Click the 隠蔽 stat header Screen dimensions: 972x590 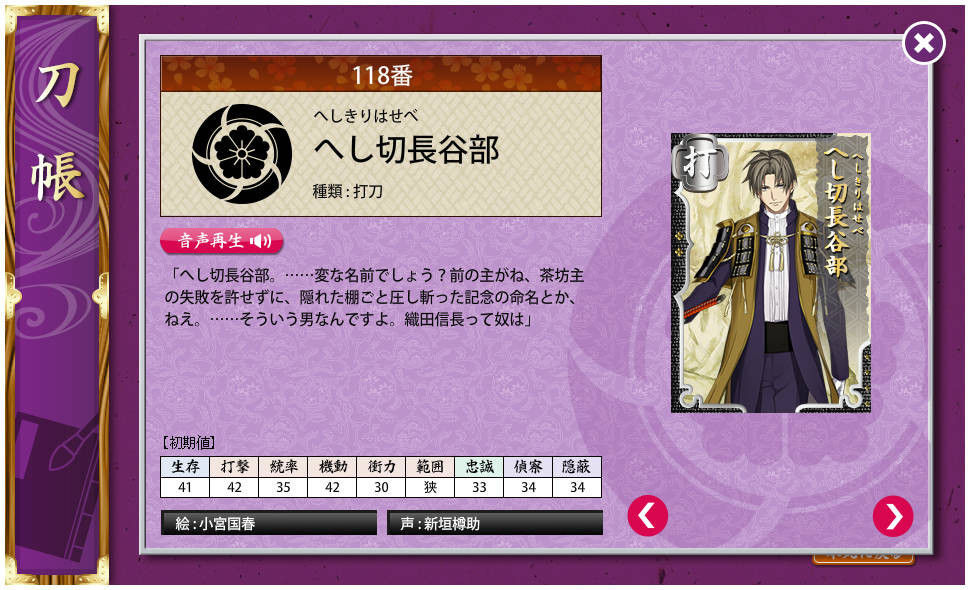[577, 467]
